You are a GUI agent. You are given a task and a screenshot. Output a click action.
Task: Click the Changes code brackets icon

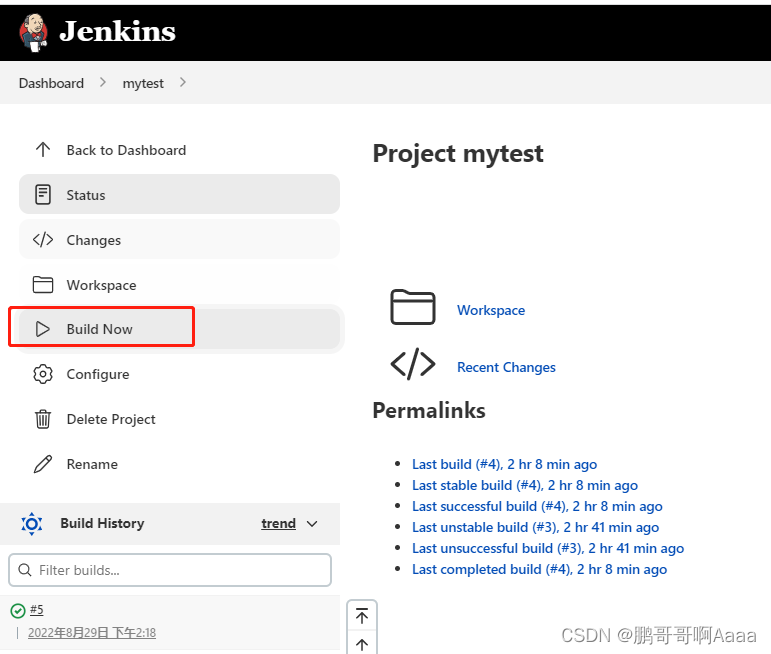click(43, 240)
